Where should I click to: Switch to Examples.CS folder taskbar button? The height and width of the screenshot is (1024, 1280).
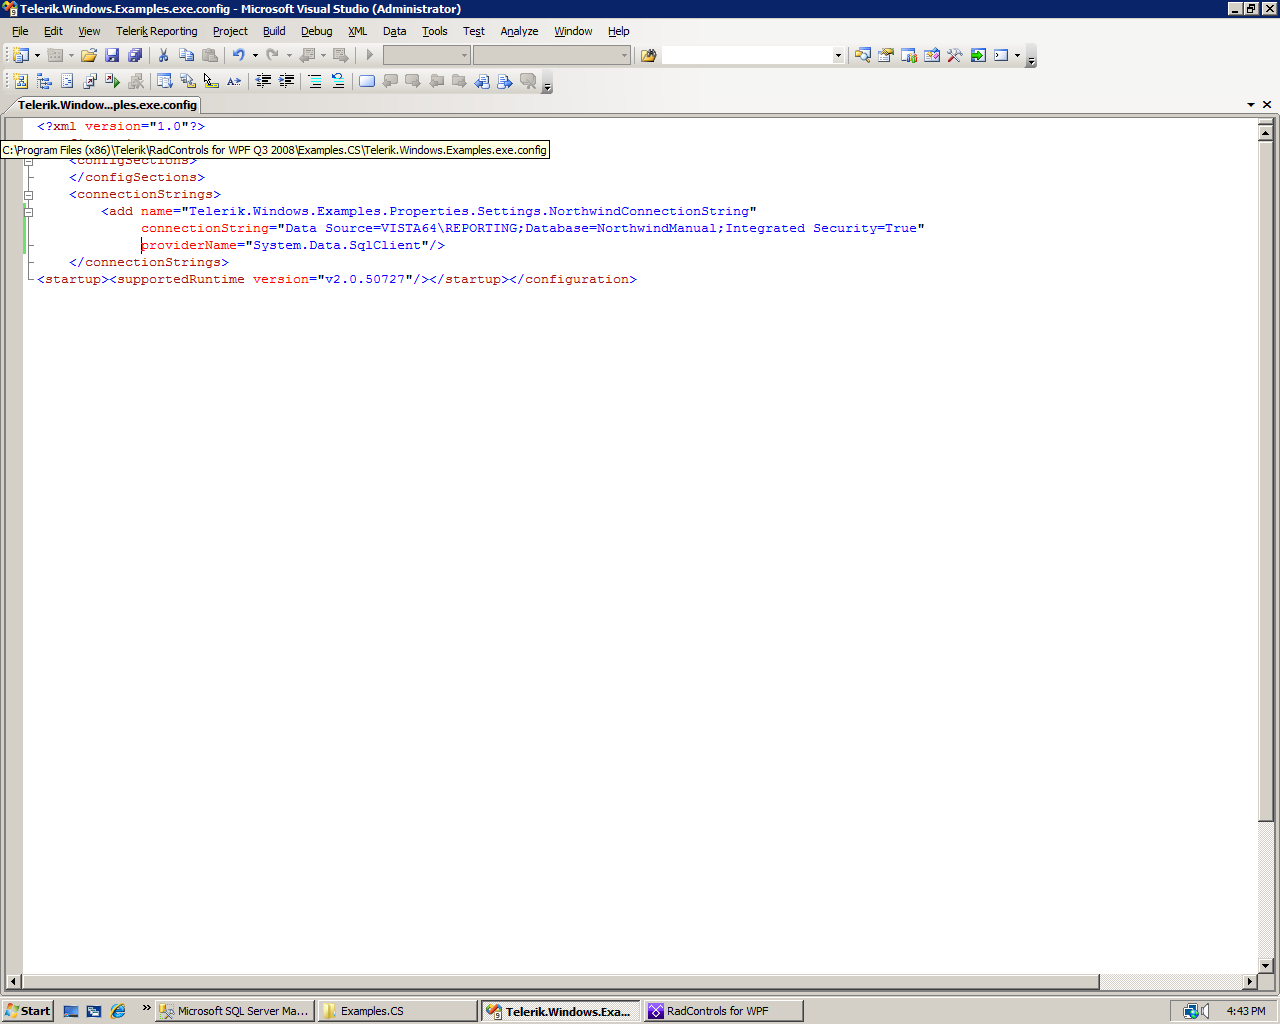tap(397, 1011)
